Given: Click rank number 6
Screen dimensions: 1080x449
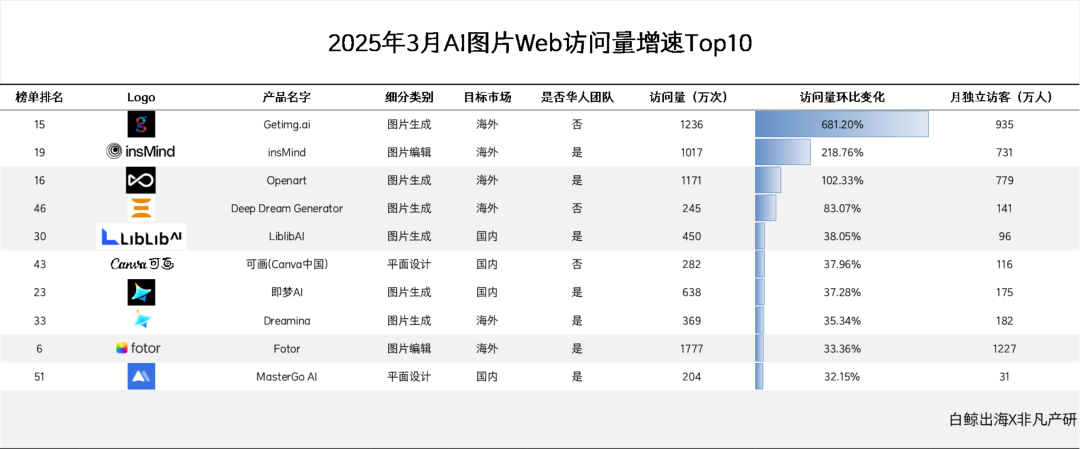Looking at the screenshot, I should (x=39, y=348).
